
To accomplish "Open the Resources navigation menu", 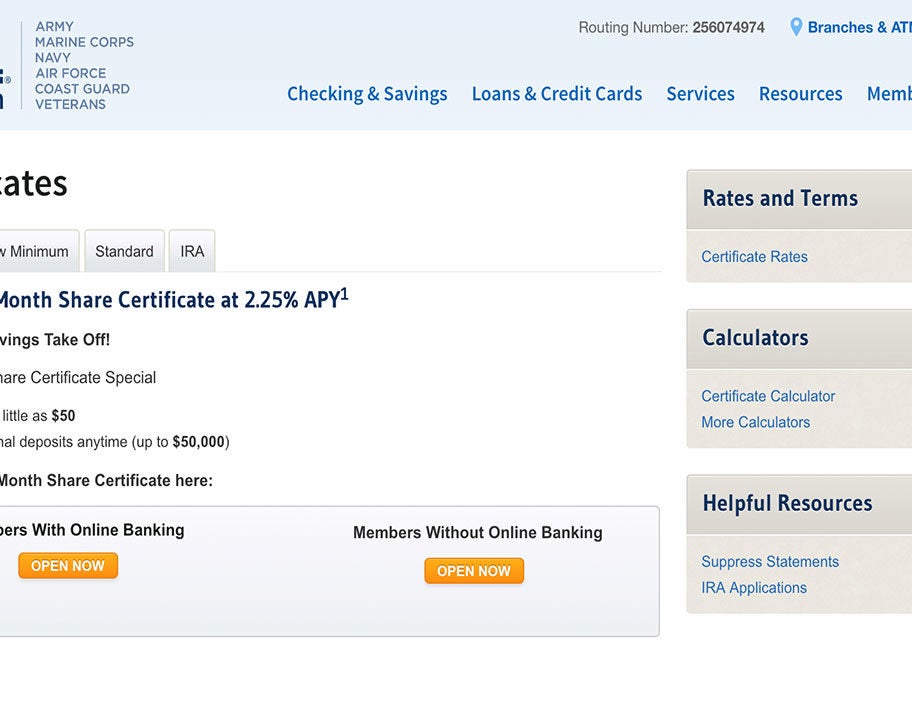I will pos(800,94).
